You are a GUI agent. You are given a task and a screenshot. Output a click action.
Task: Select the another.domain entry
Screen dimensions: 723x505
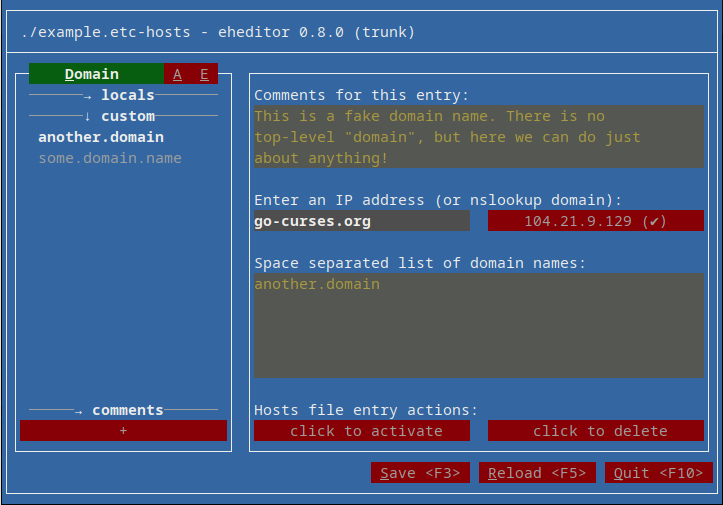pos(101,137)
